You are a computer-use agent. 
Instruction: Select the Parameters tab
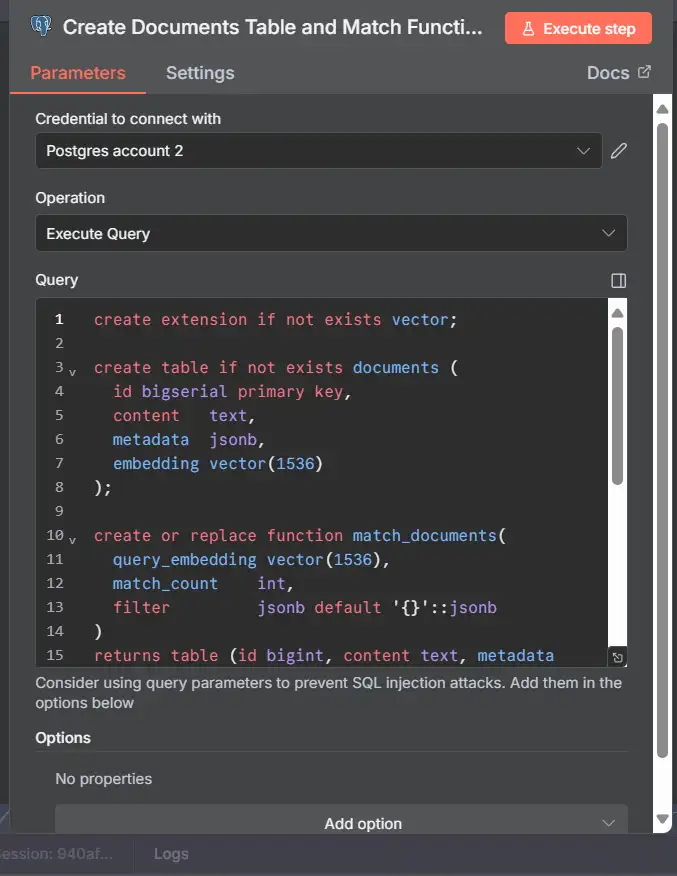(x=77, y=73)
